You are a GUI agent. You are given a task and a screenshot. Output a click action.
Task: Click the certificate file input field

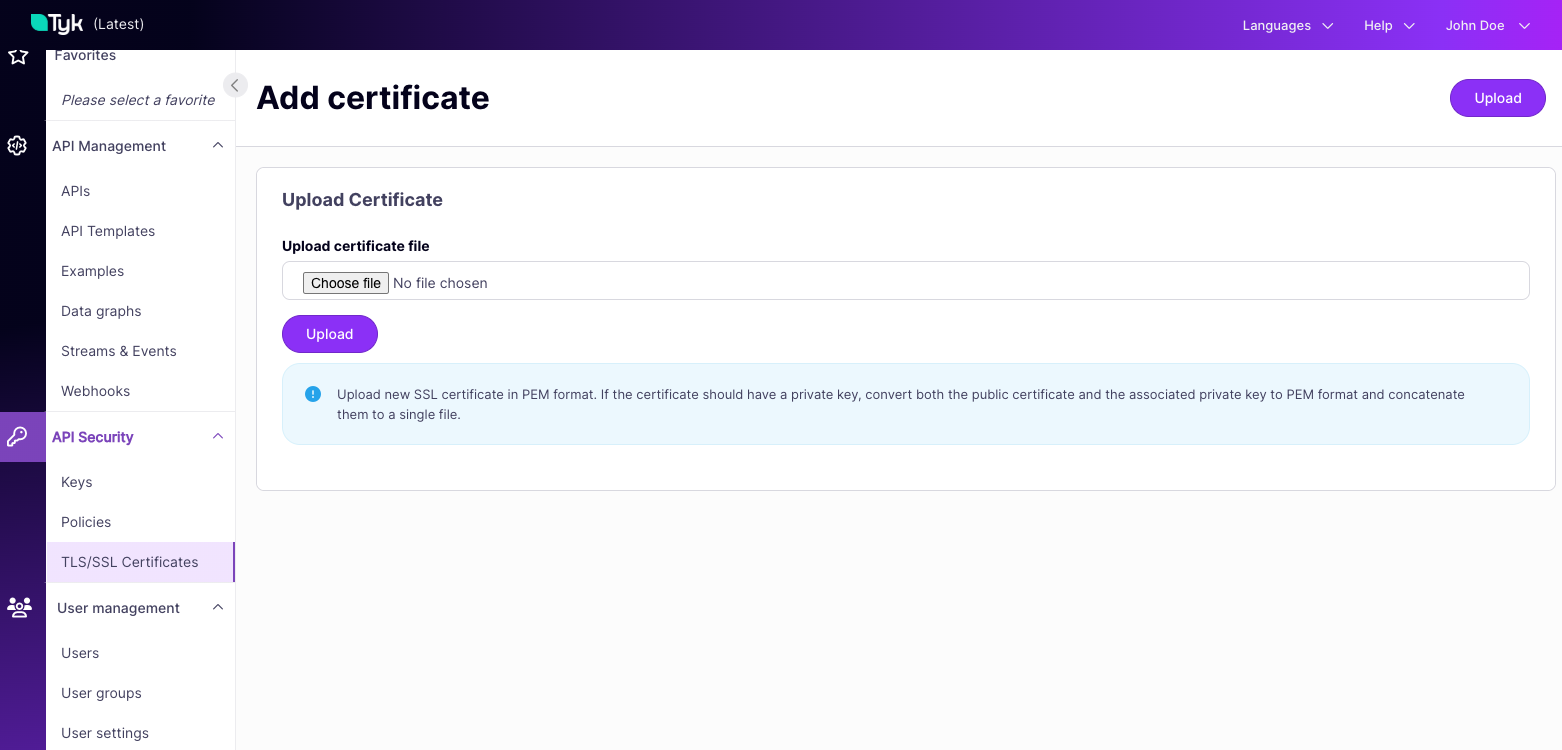pyautogui.click(x=700, y=281)
